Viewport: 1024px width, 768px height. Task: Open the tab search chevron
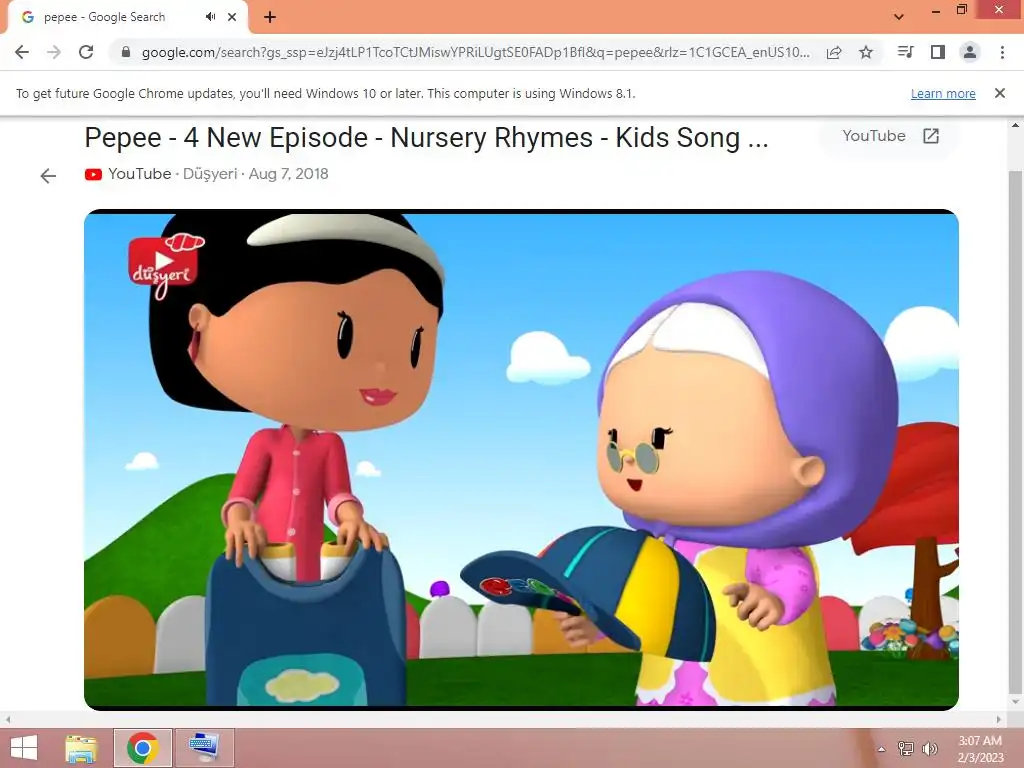[x=899, y=17]
